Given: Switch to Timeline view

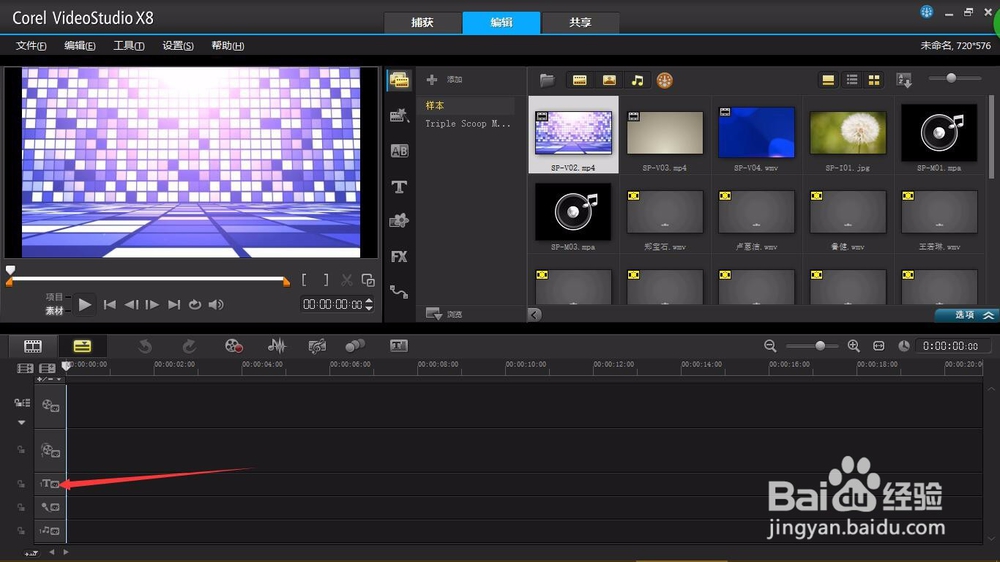Looking at the screenshot, I should tap(82, 346).
